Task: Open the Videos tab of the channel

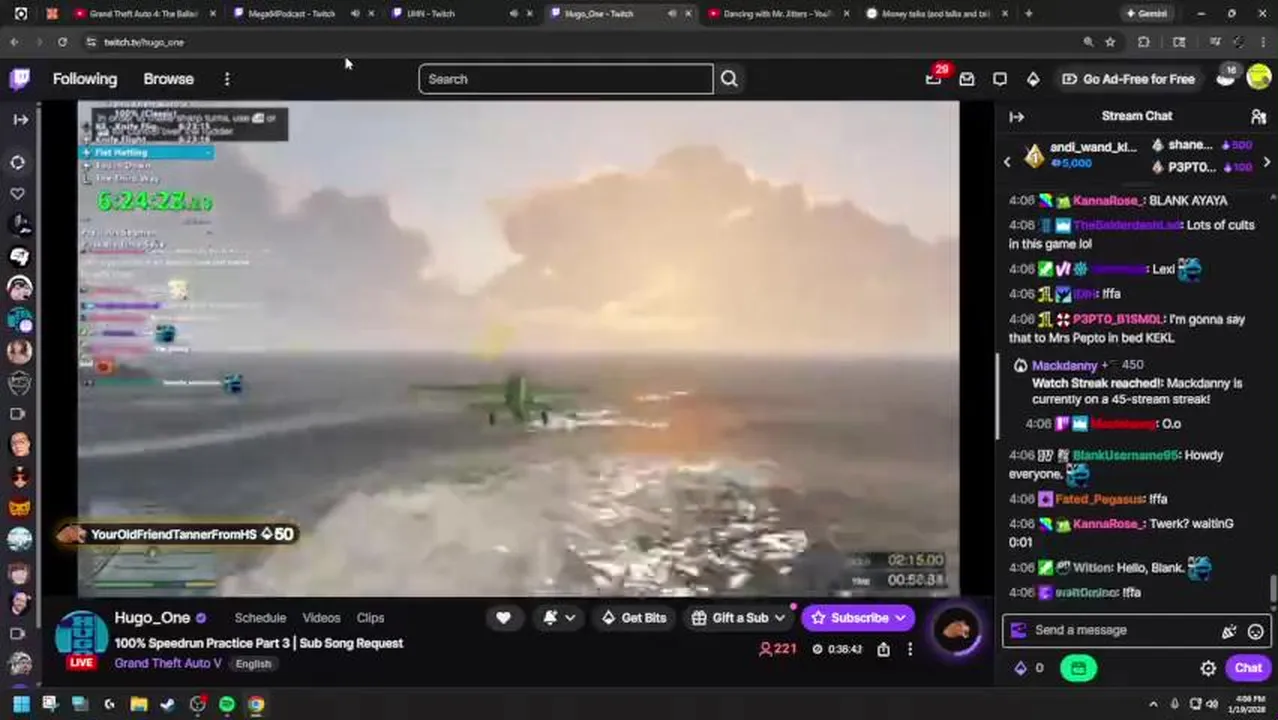Action: (321, 618)
